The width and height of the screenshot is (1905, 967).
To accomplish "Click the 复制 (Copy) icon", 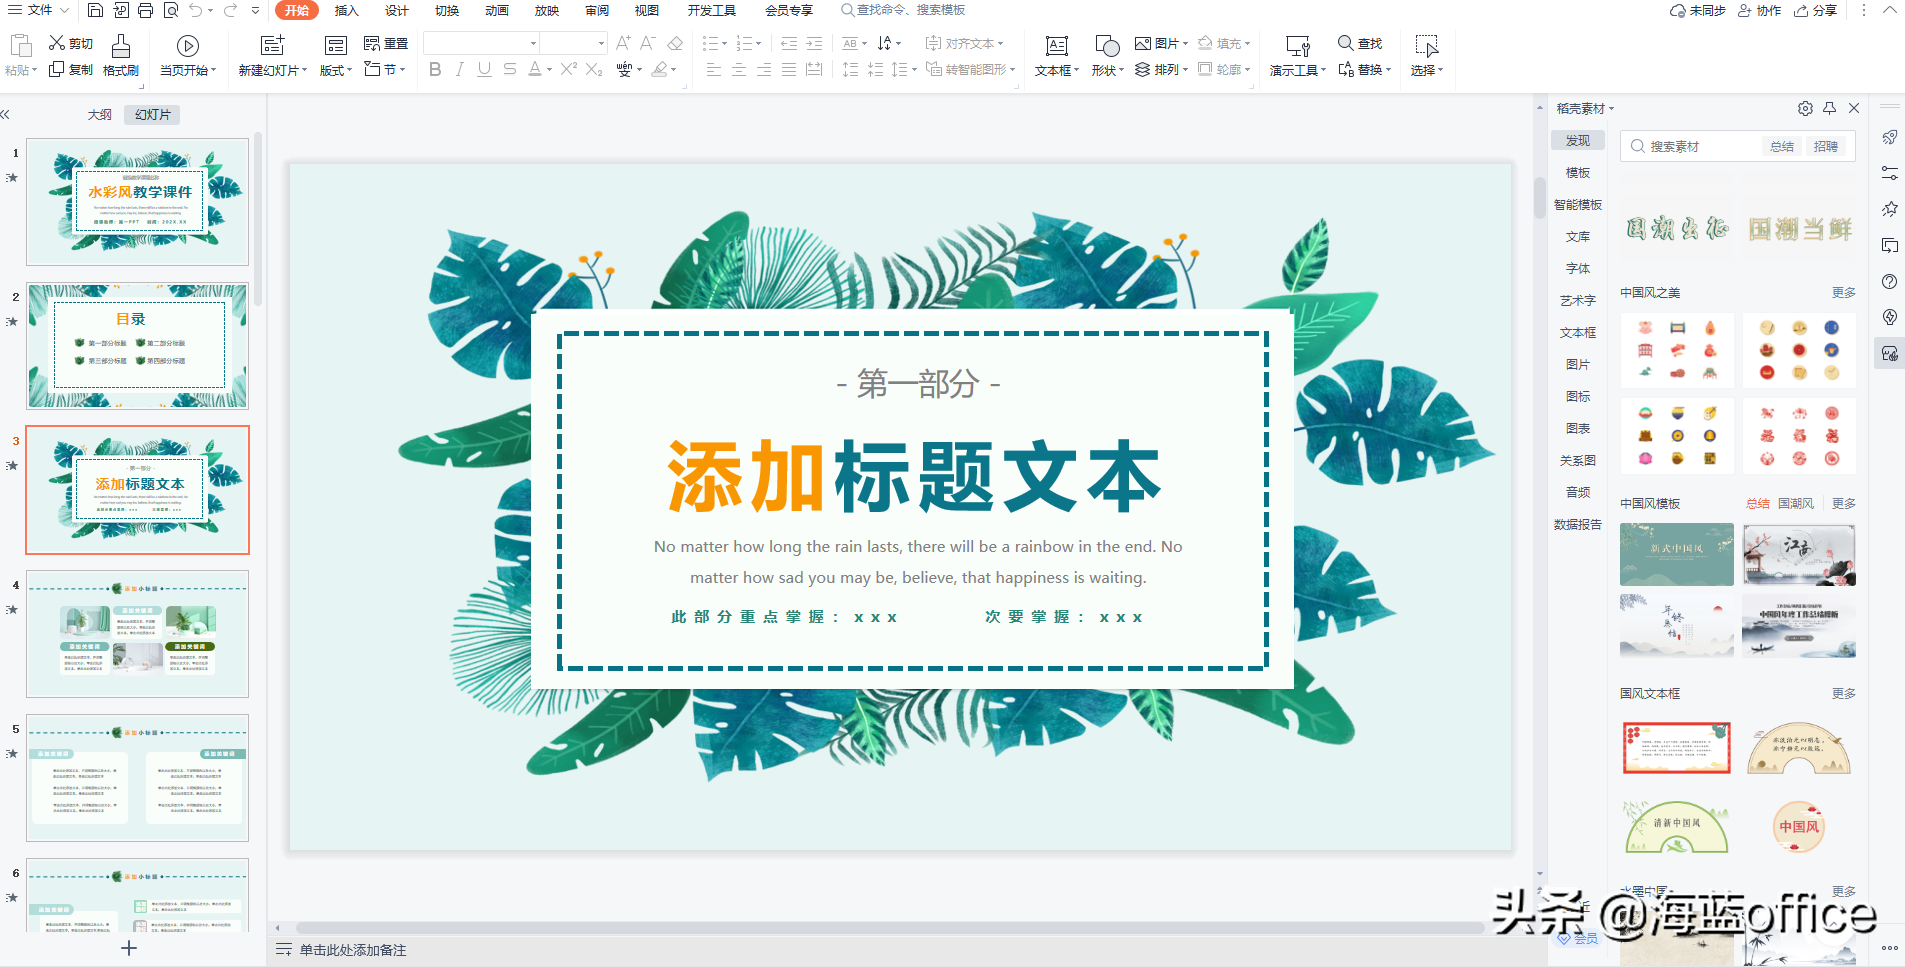I will point(57,69).
